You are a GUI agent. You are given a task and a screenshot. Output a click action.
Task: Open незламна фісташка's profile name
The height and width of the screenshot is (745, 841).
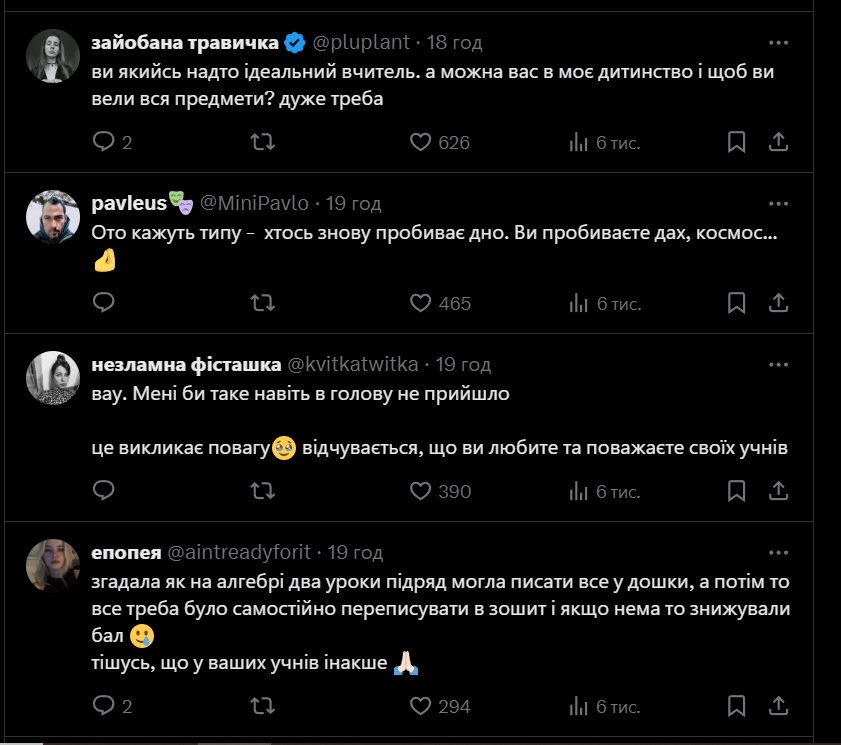point(186,364)
